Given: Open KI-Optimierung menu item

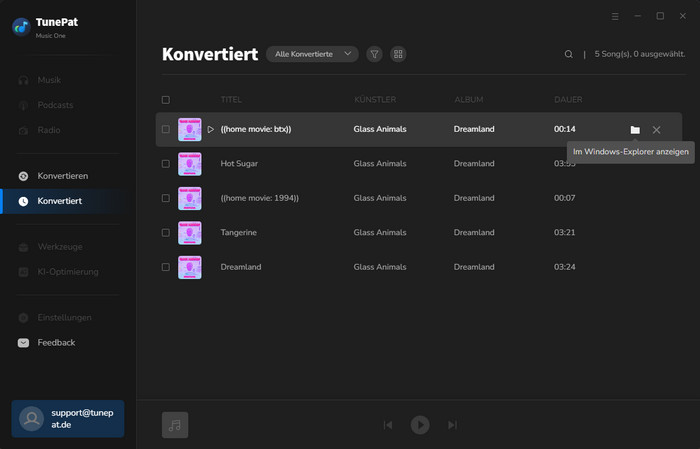Looking at the screenshot, I should tap(68, 271).
